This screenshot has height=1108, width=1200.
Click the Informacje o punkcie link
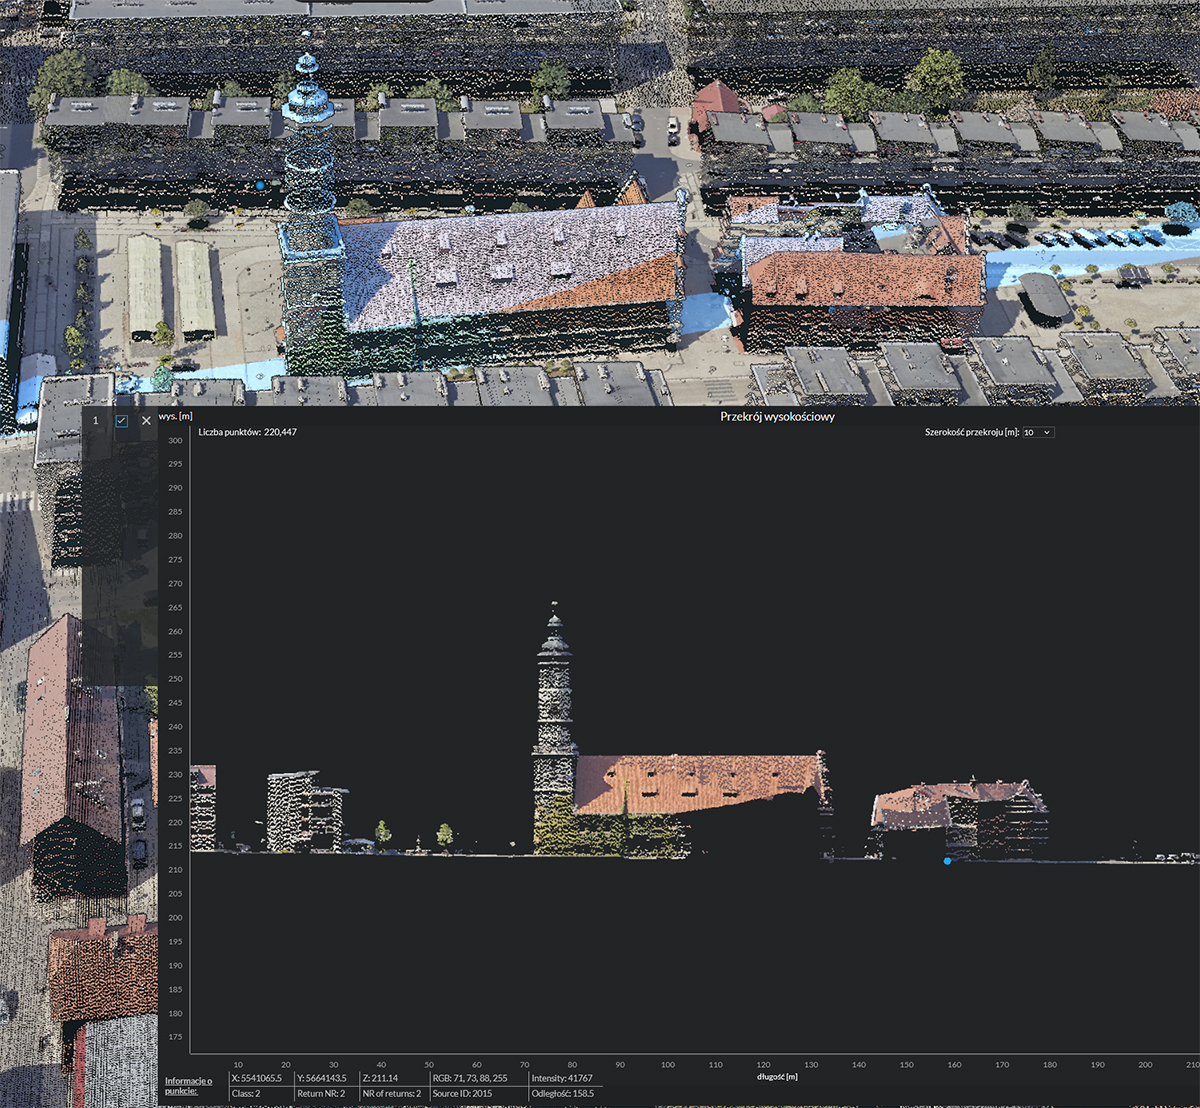(x=188, y=1086)
